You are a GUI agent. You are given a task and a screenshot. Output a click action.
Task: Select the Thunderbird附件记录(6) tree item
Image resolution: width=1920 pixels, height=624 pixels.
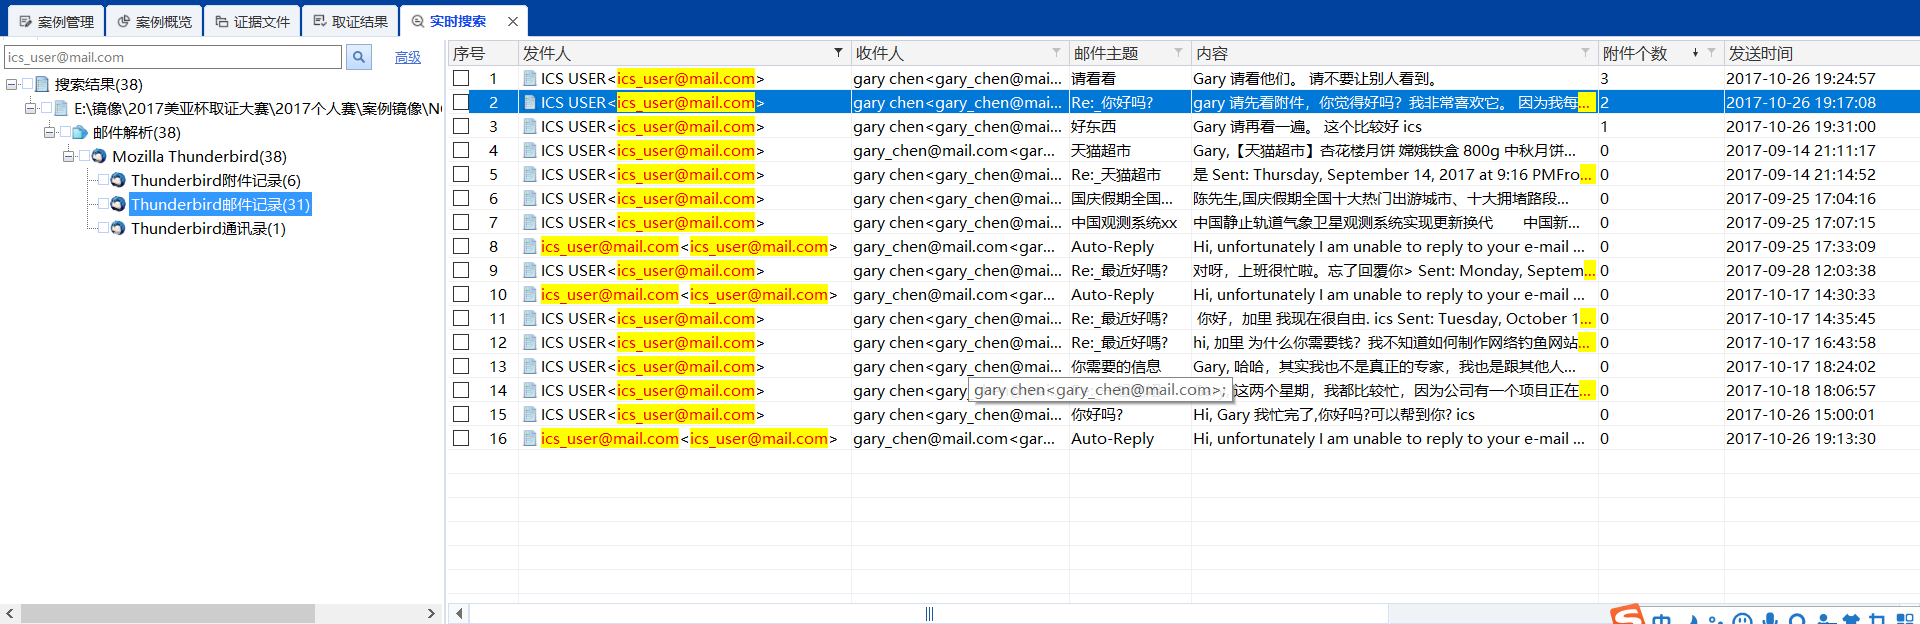pos(216,180)
